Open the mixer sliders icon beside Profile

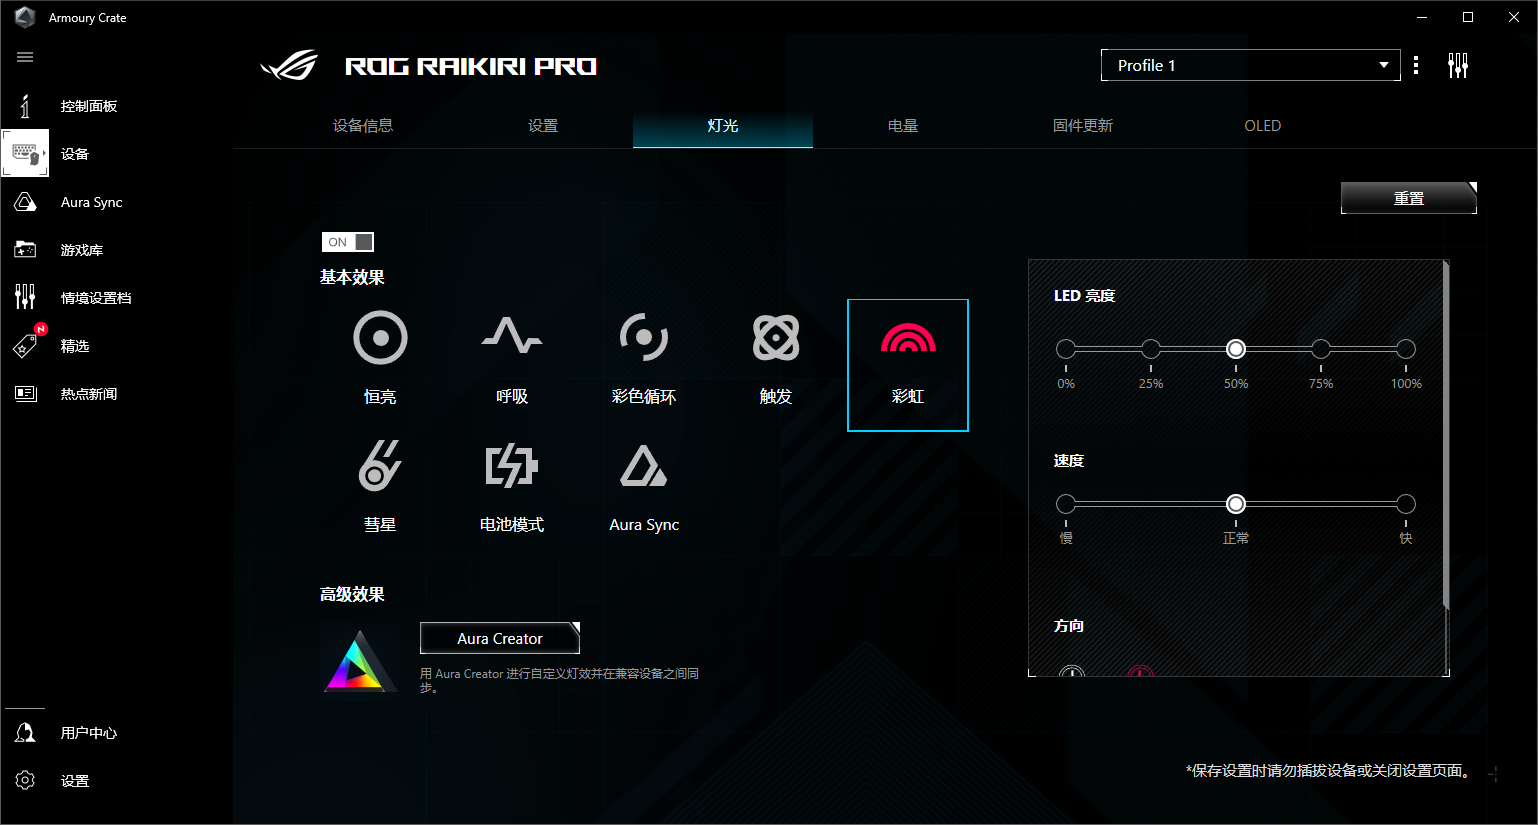(x=1457, y=66)
